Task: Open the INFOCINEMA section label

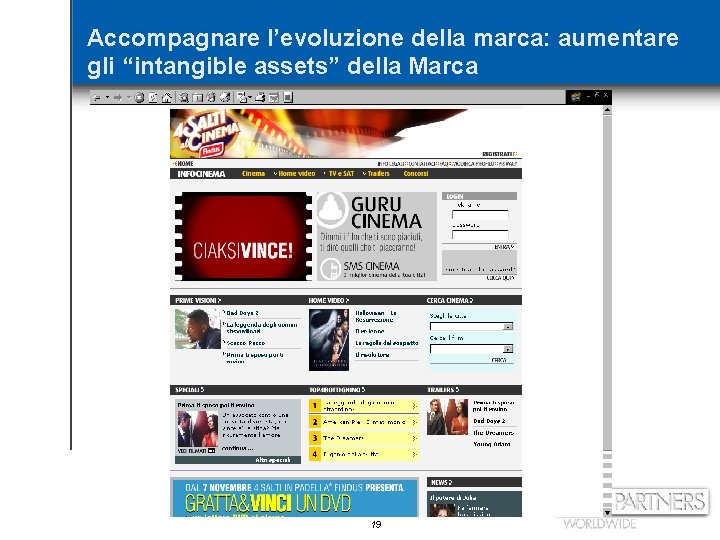Action: 201,174
